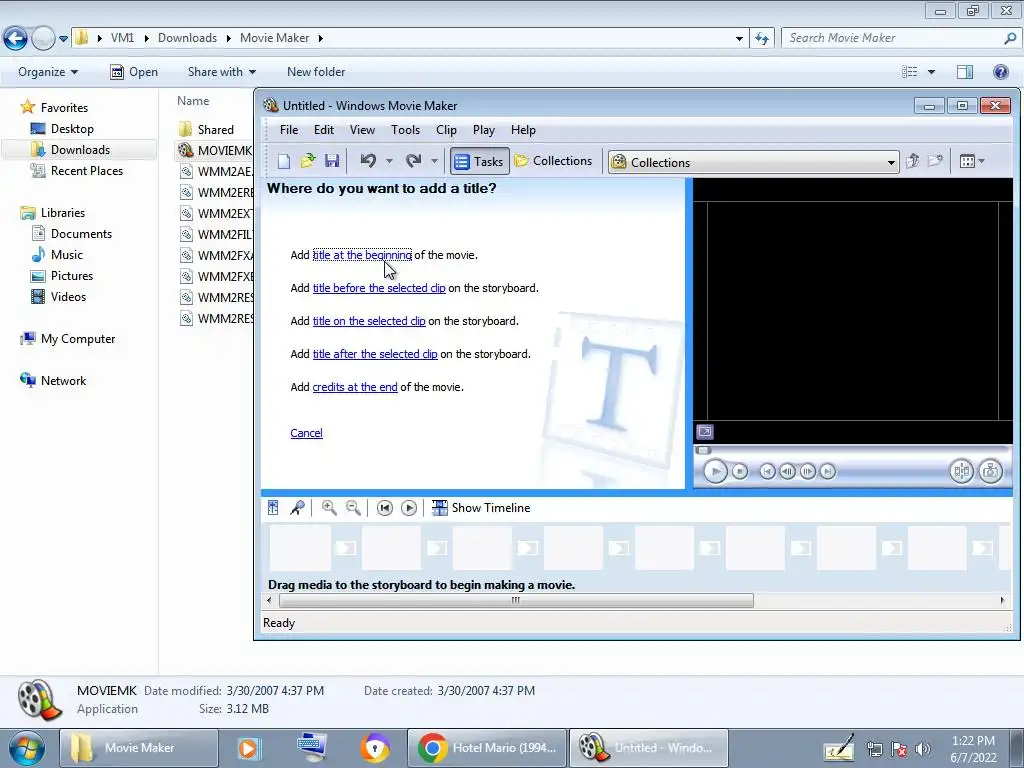Play the preview monitor
The height and width of the screenshot is (768, 1024).
pyautogui.click(x=715, y=472)
